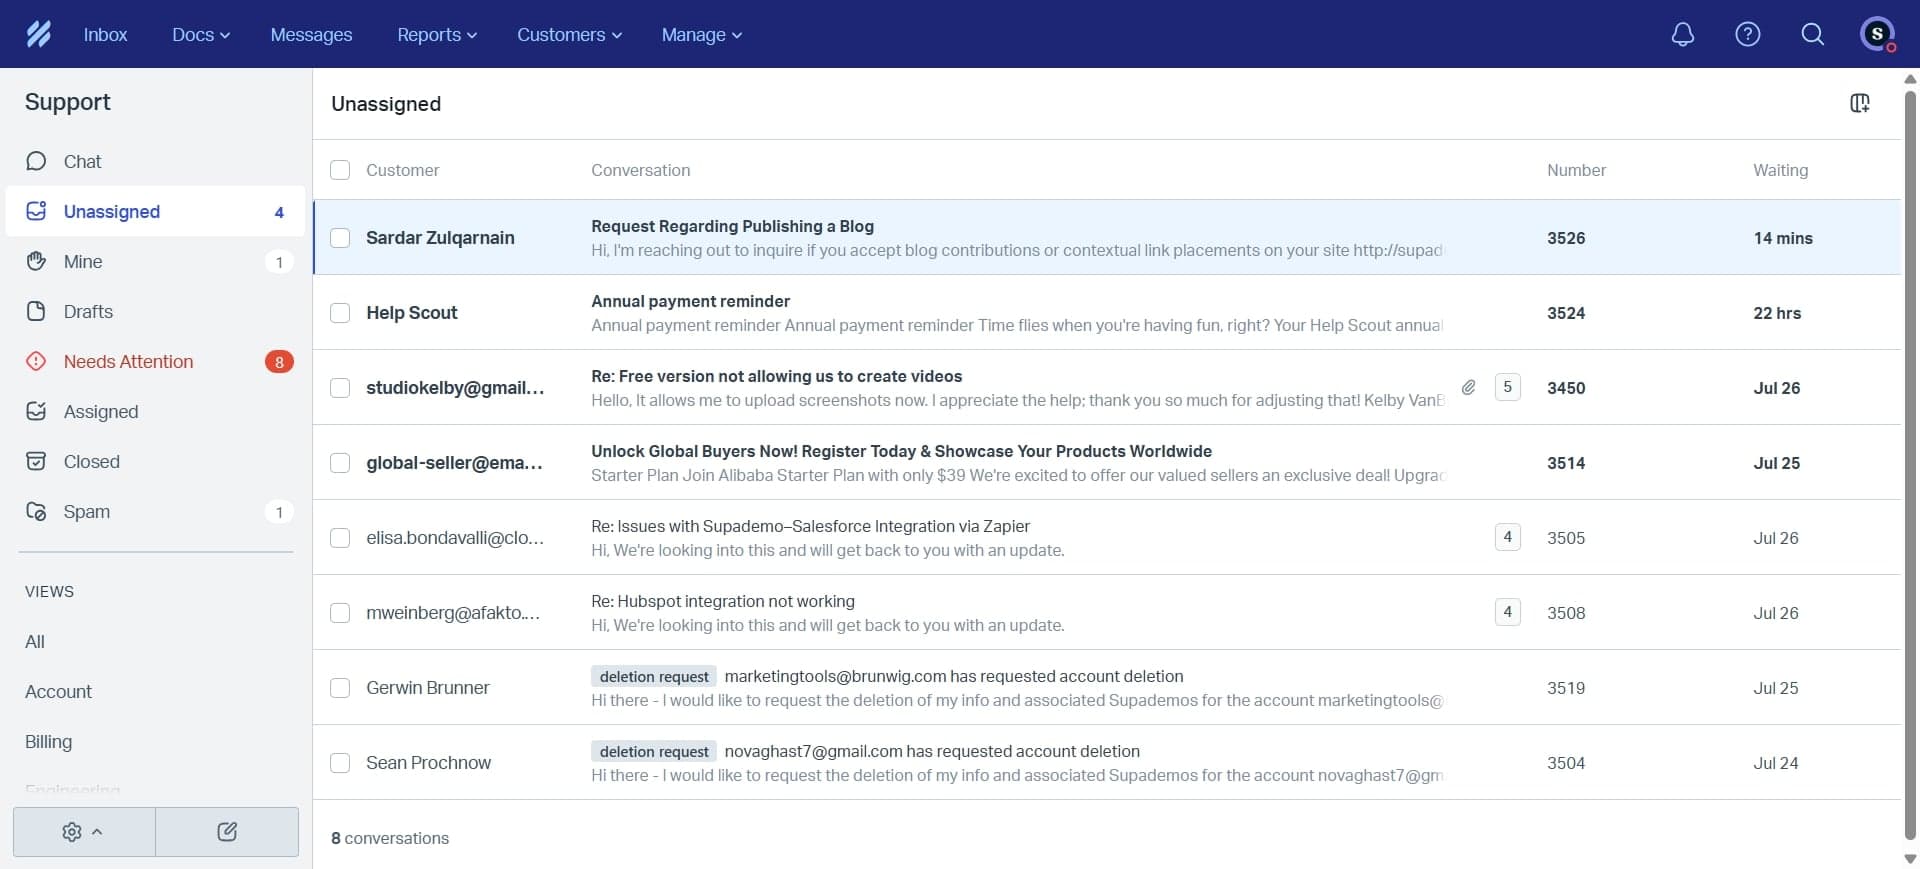Expand the inbox settings gear menu
The width and height of the screenshot is (1920, 869).
coord(83,831)
